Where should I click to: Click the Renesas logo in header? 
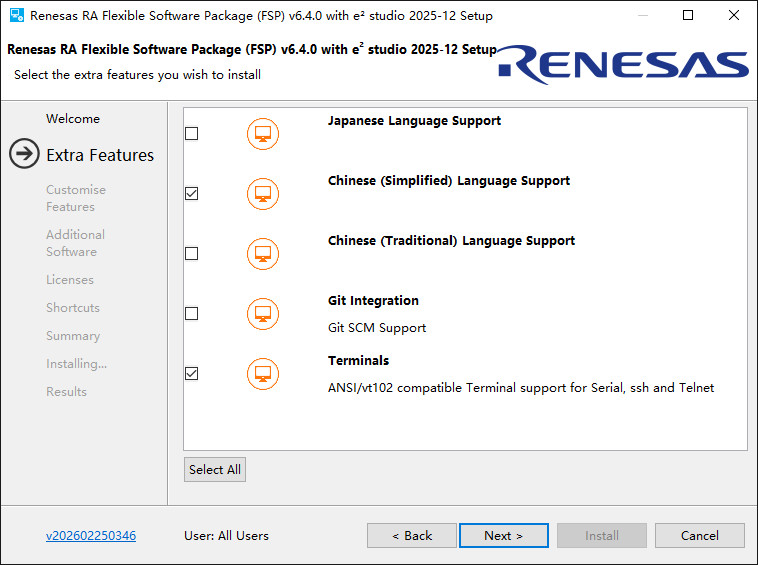[623, 64]
